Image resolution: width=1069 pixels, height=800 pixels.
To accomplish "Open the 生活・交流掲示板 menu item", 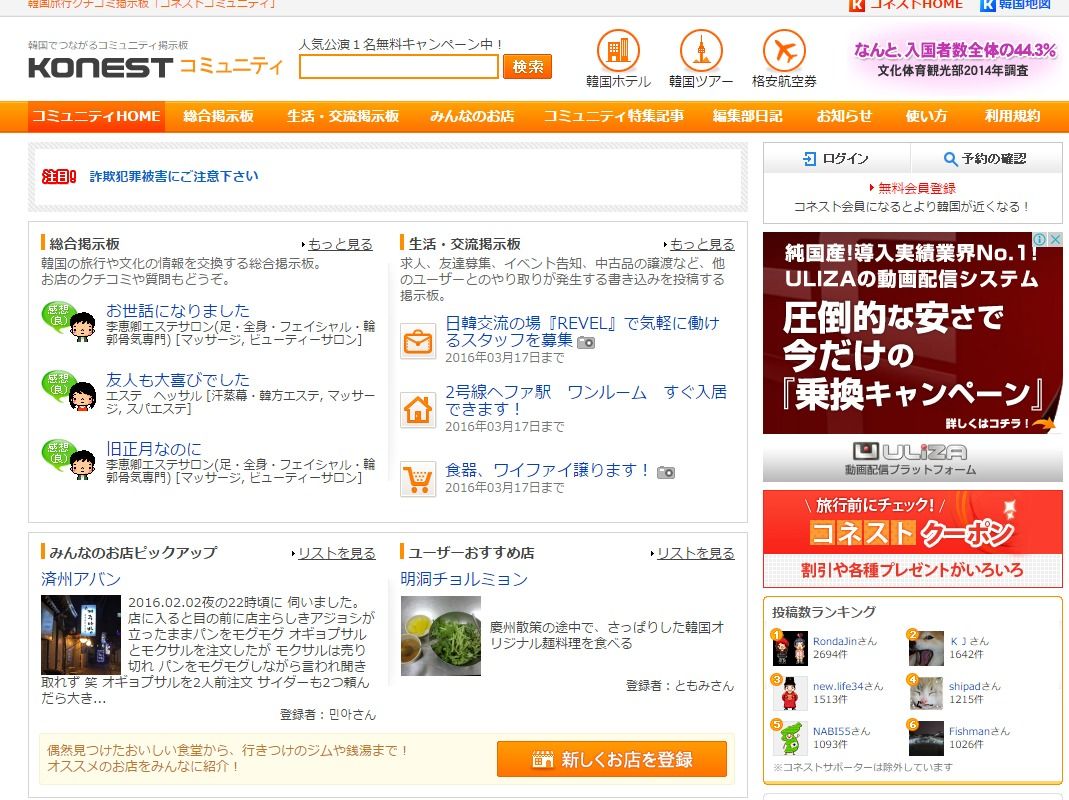I will (x=343, y=116).
